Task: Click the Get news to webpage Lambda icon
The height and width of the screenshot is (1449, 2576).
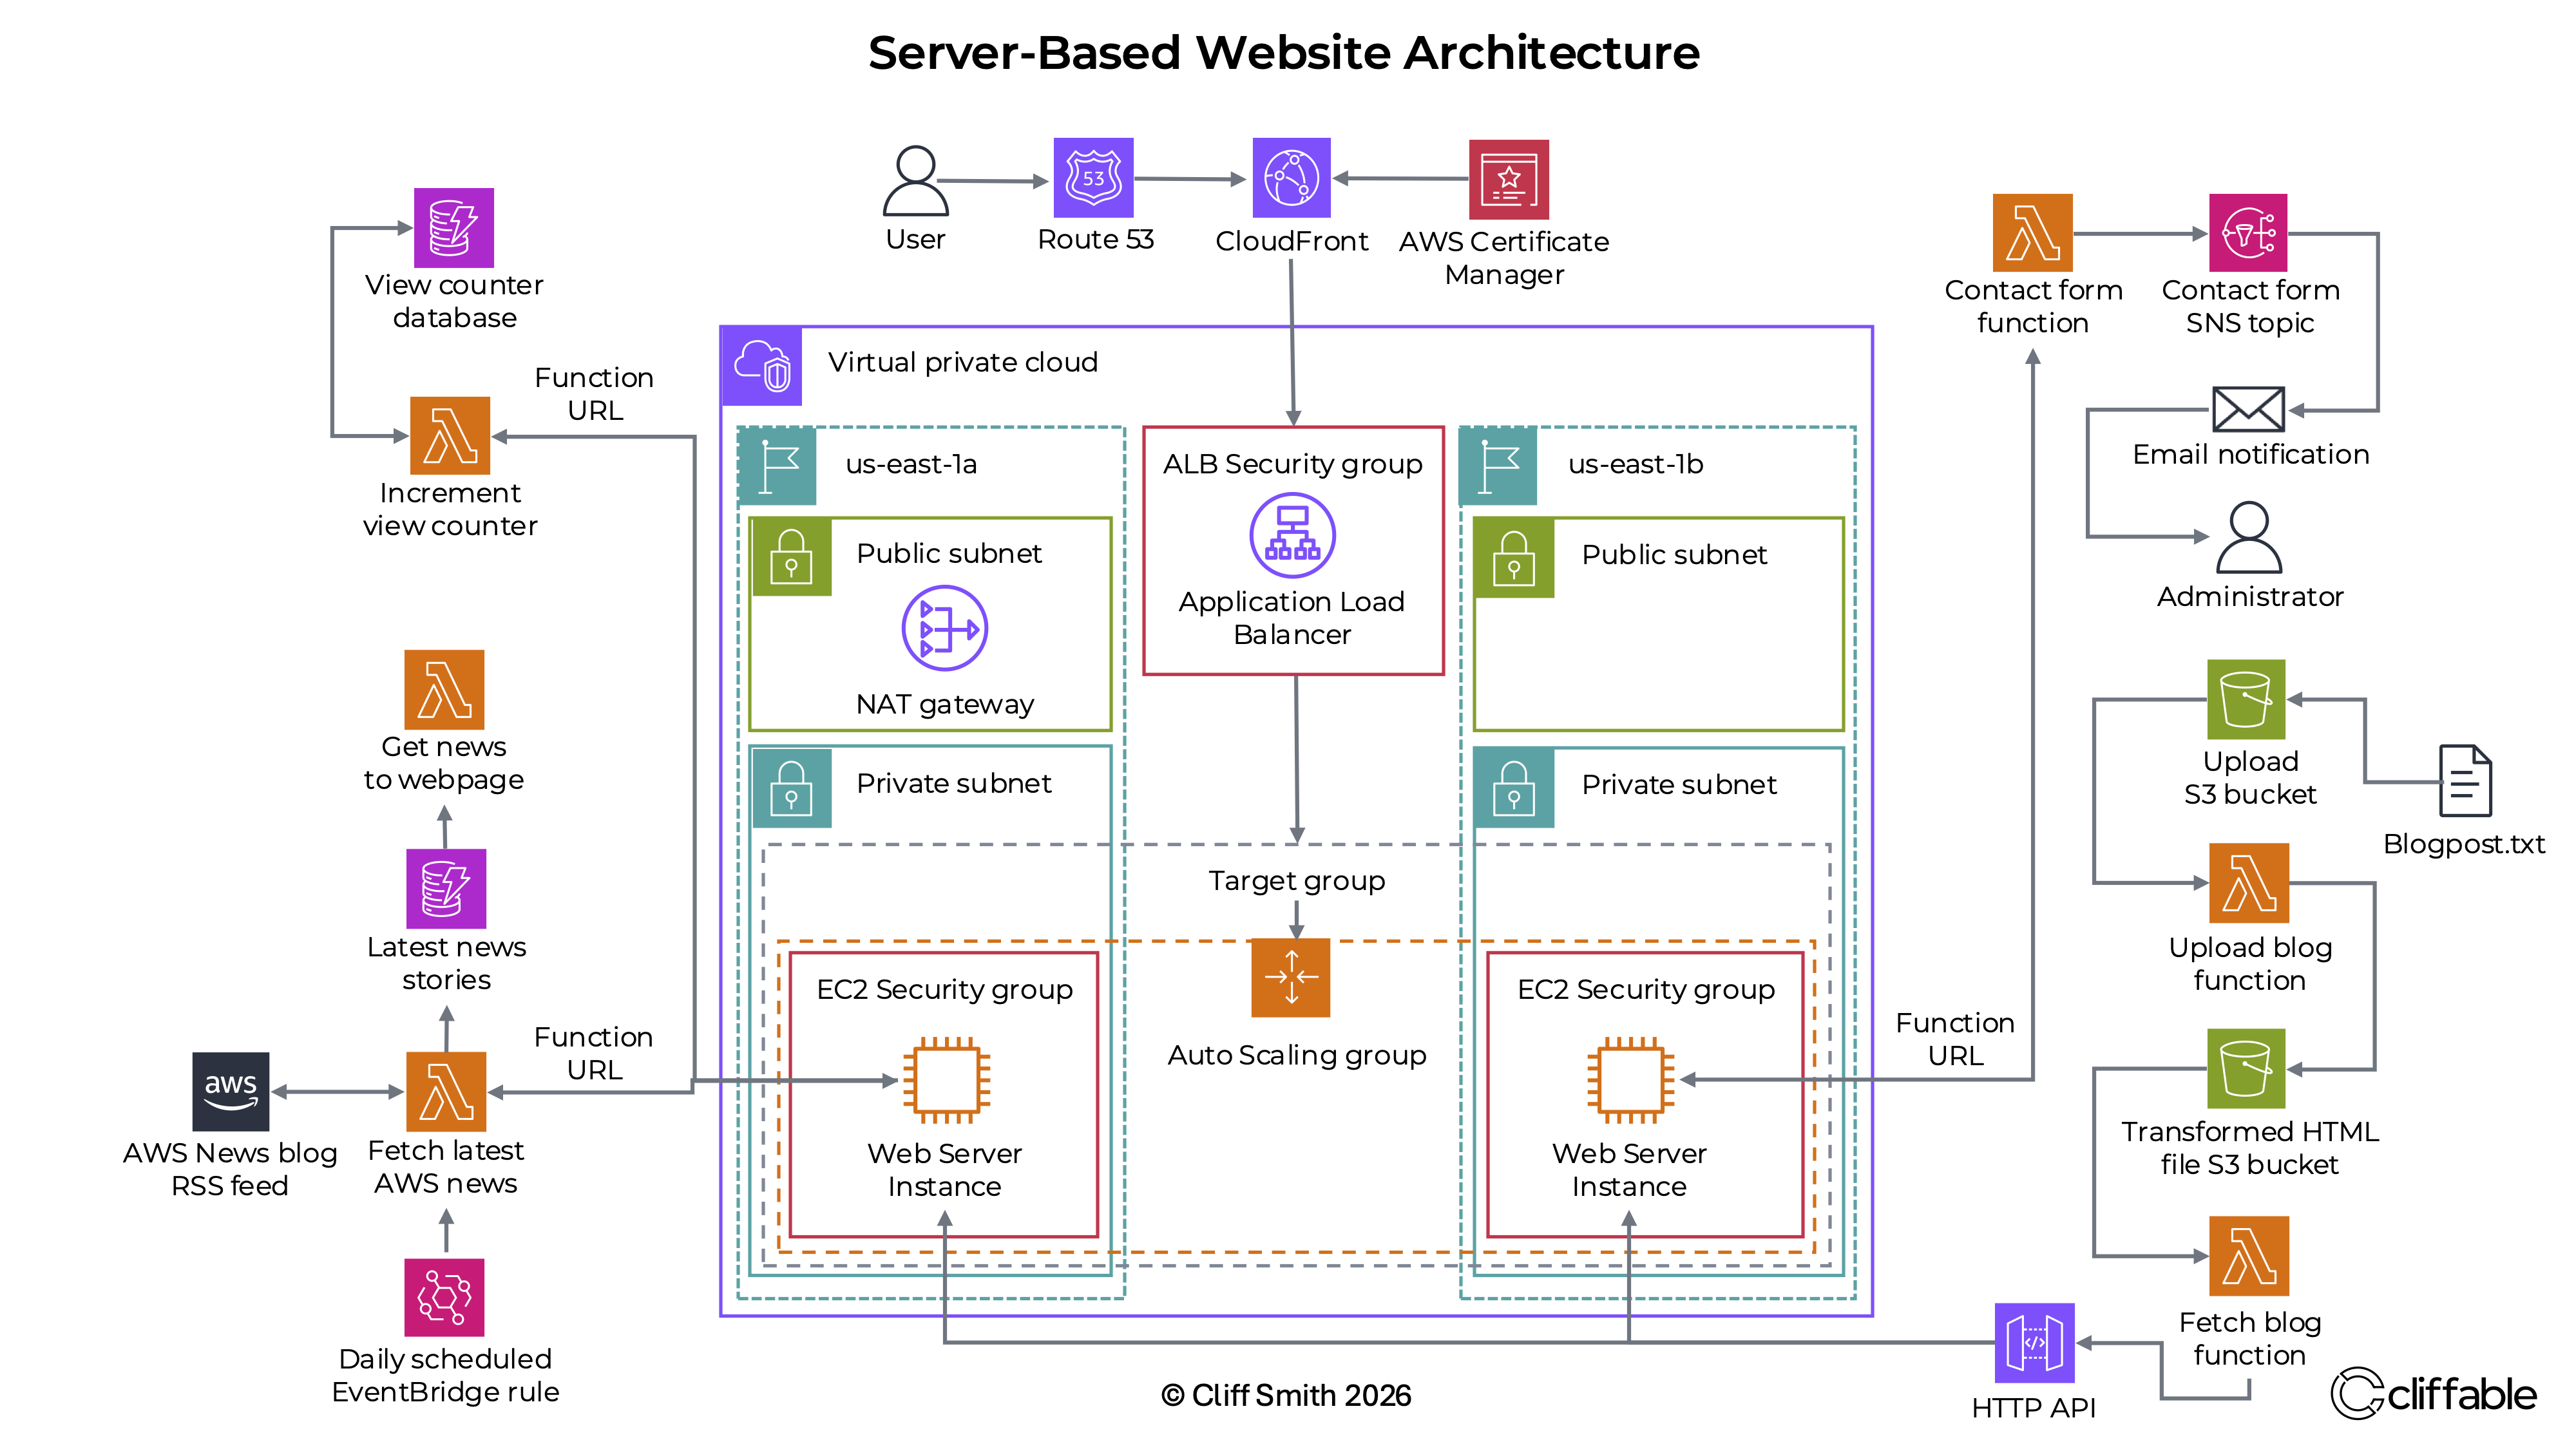Action: pos(444,690)
